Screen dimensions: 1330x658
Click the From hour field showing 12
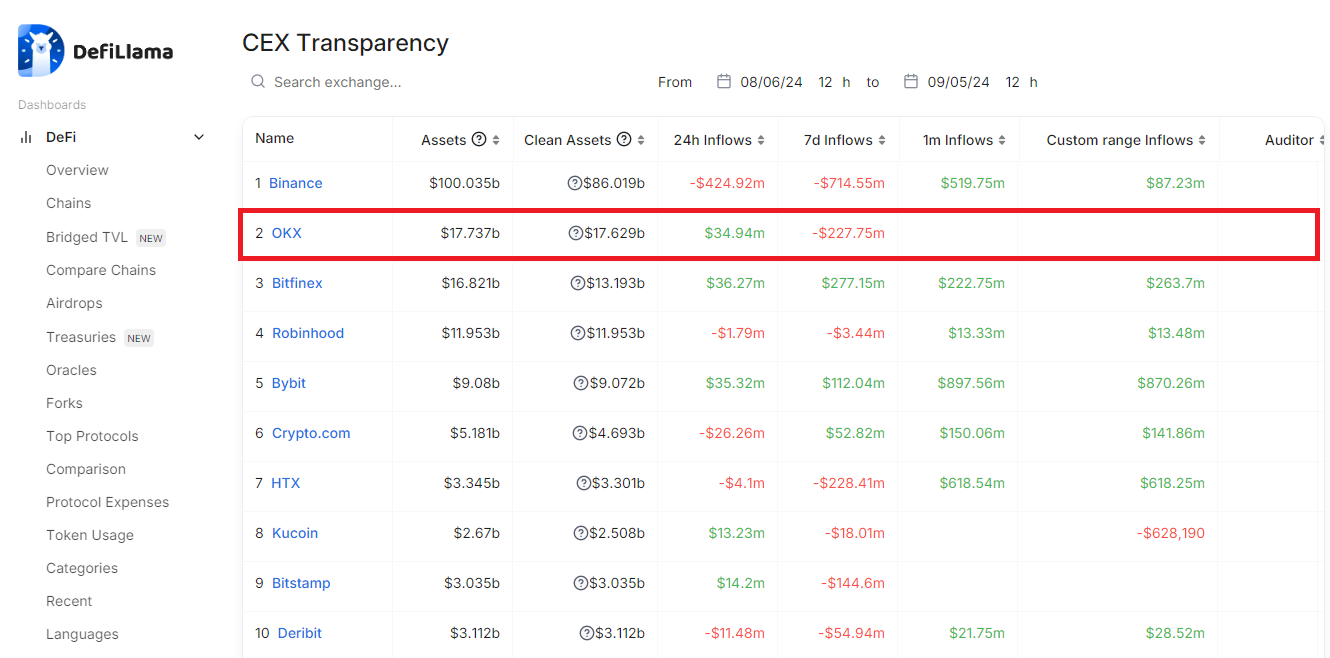(825, 82)
